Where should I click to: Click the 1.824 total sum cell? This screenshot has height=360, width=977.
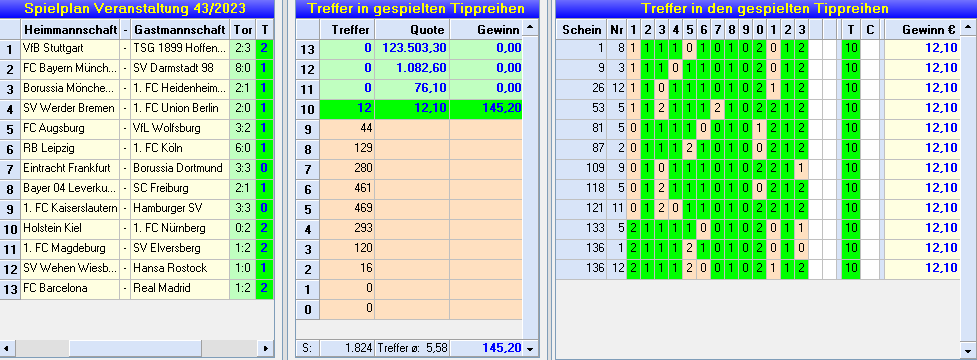click(x=347, y=348)
